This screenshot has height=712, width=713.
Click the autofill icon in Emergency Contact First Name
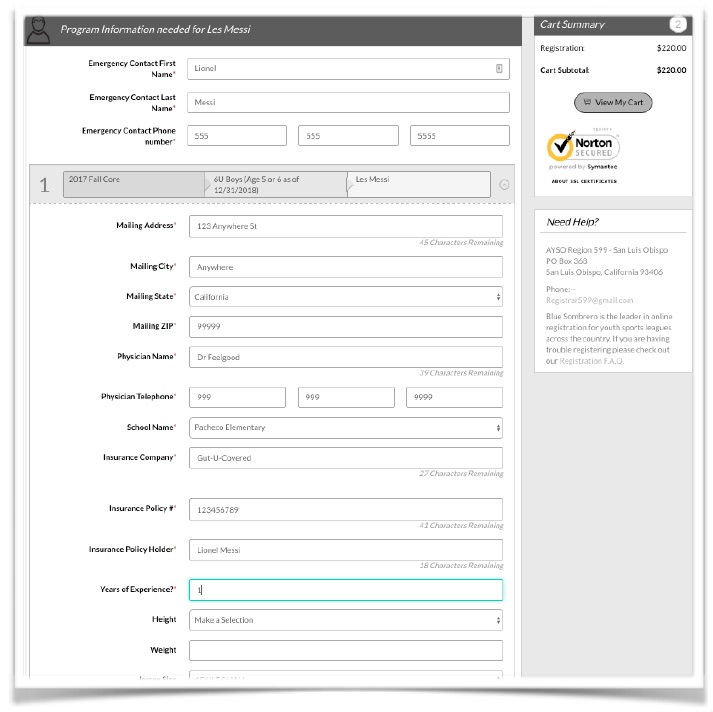click(499, 69)
